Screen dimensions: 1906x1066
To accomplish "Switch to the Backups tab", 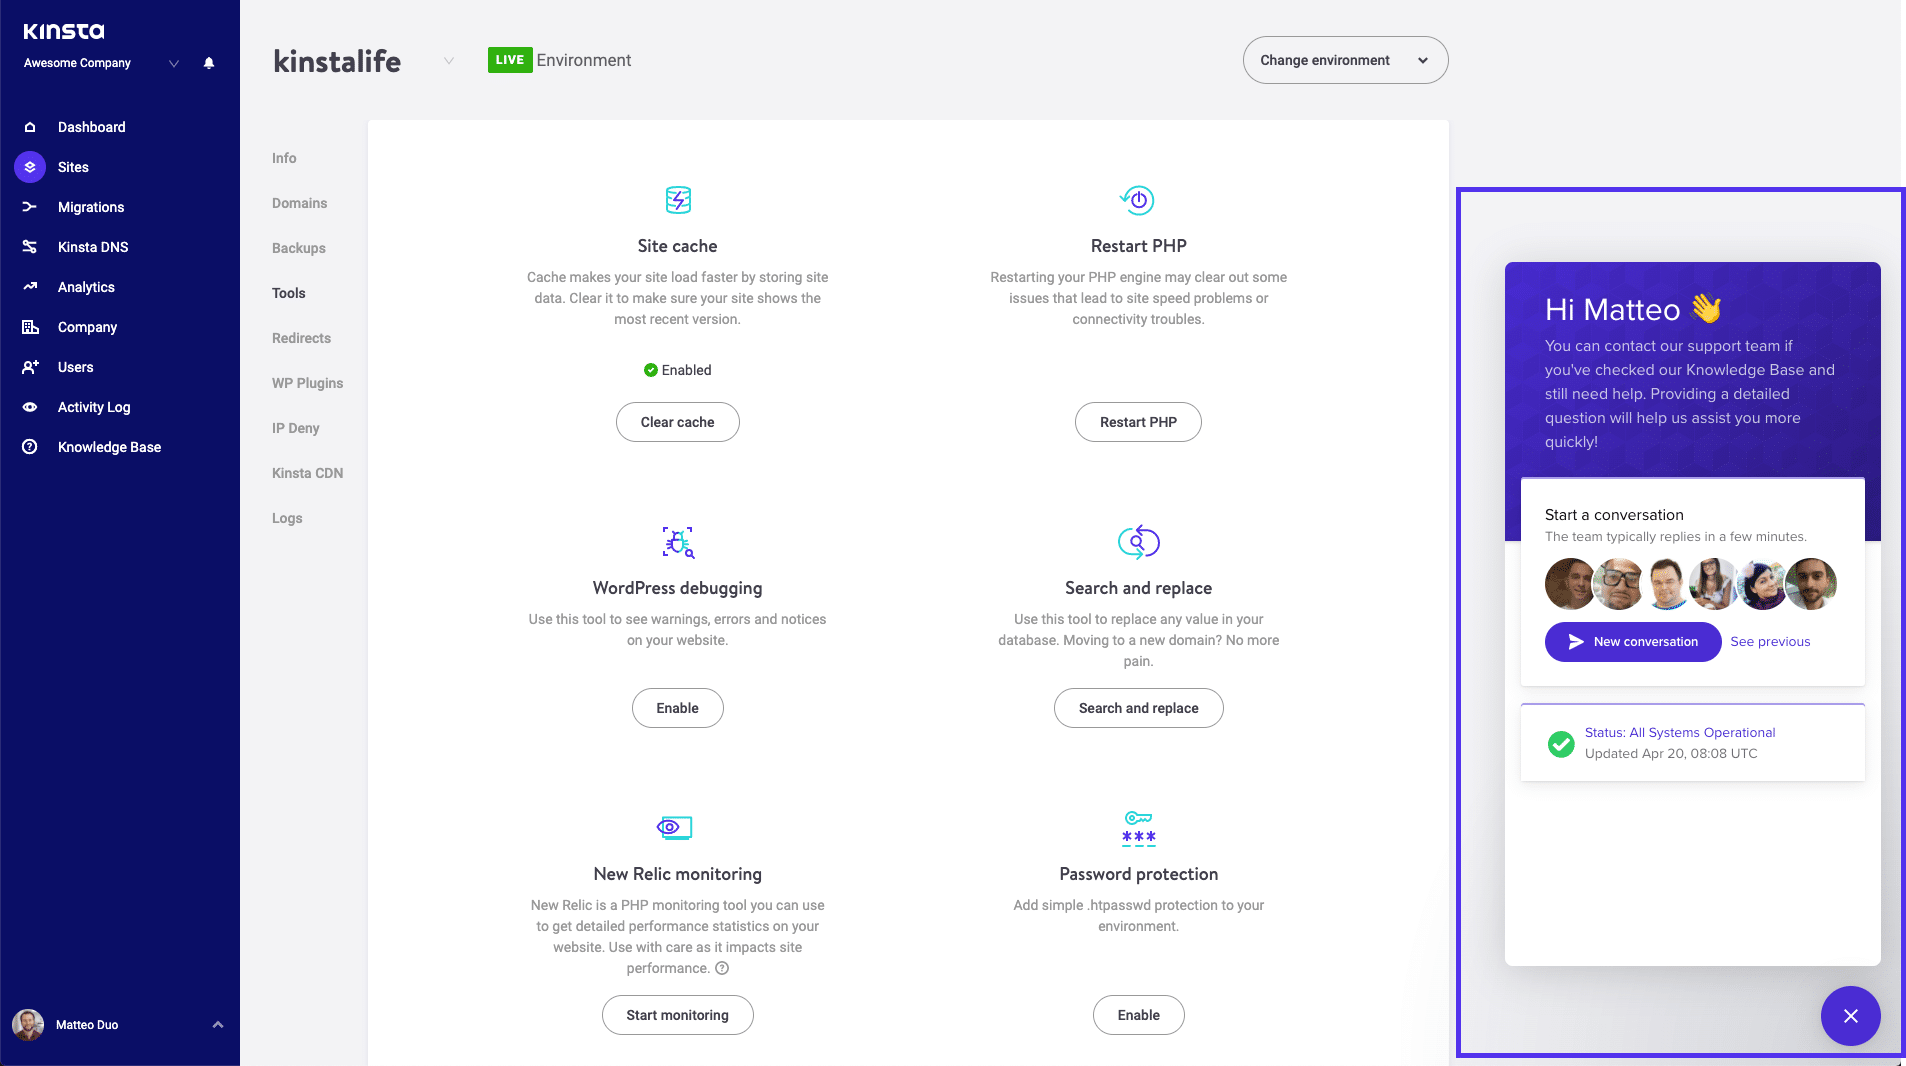I will point(298,248).
